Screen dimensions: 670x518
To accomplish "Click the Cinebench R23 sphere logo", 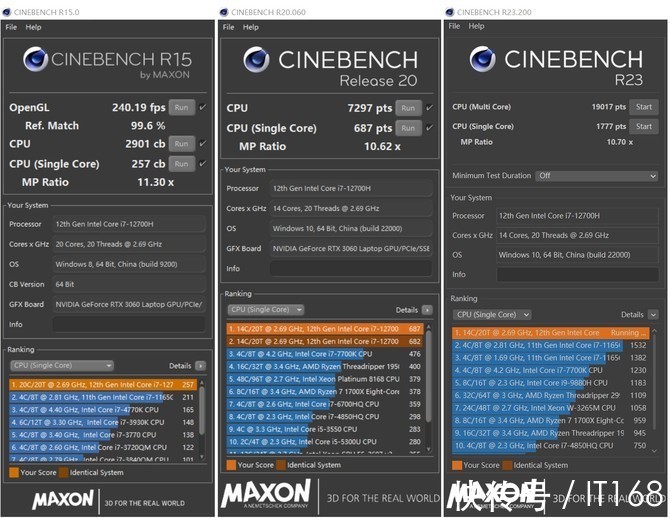I will pyautogui.click(x=482, y=59).
